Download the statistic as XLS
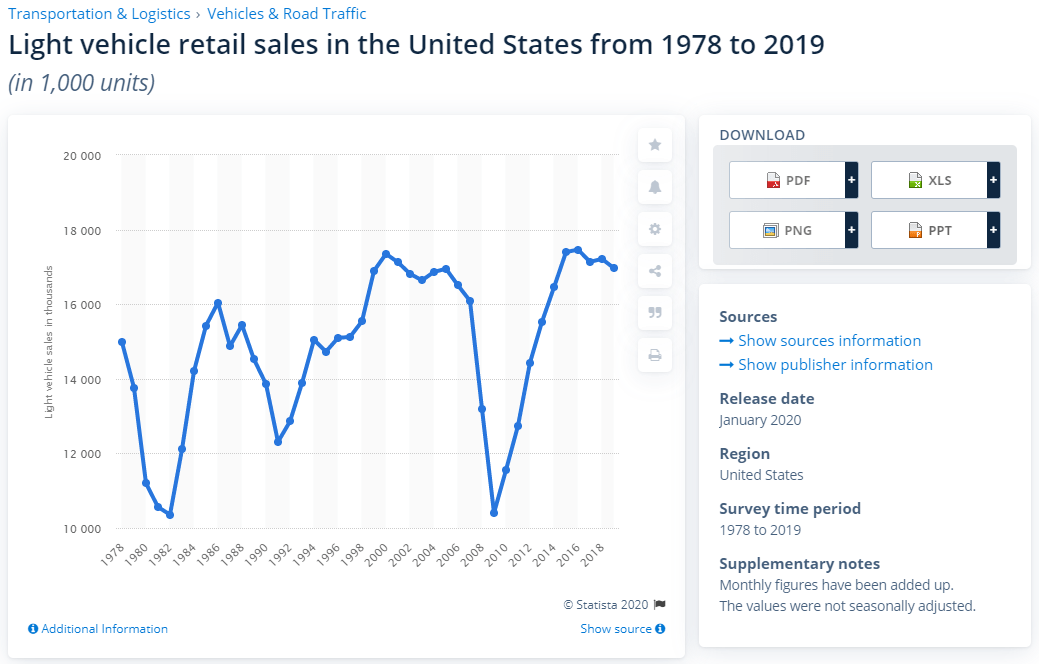The image size is (1039, 664). (929, 180)
